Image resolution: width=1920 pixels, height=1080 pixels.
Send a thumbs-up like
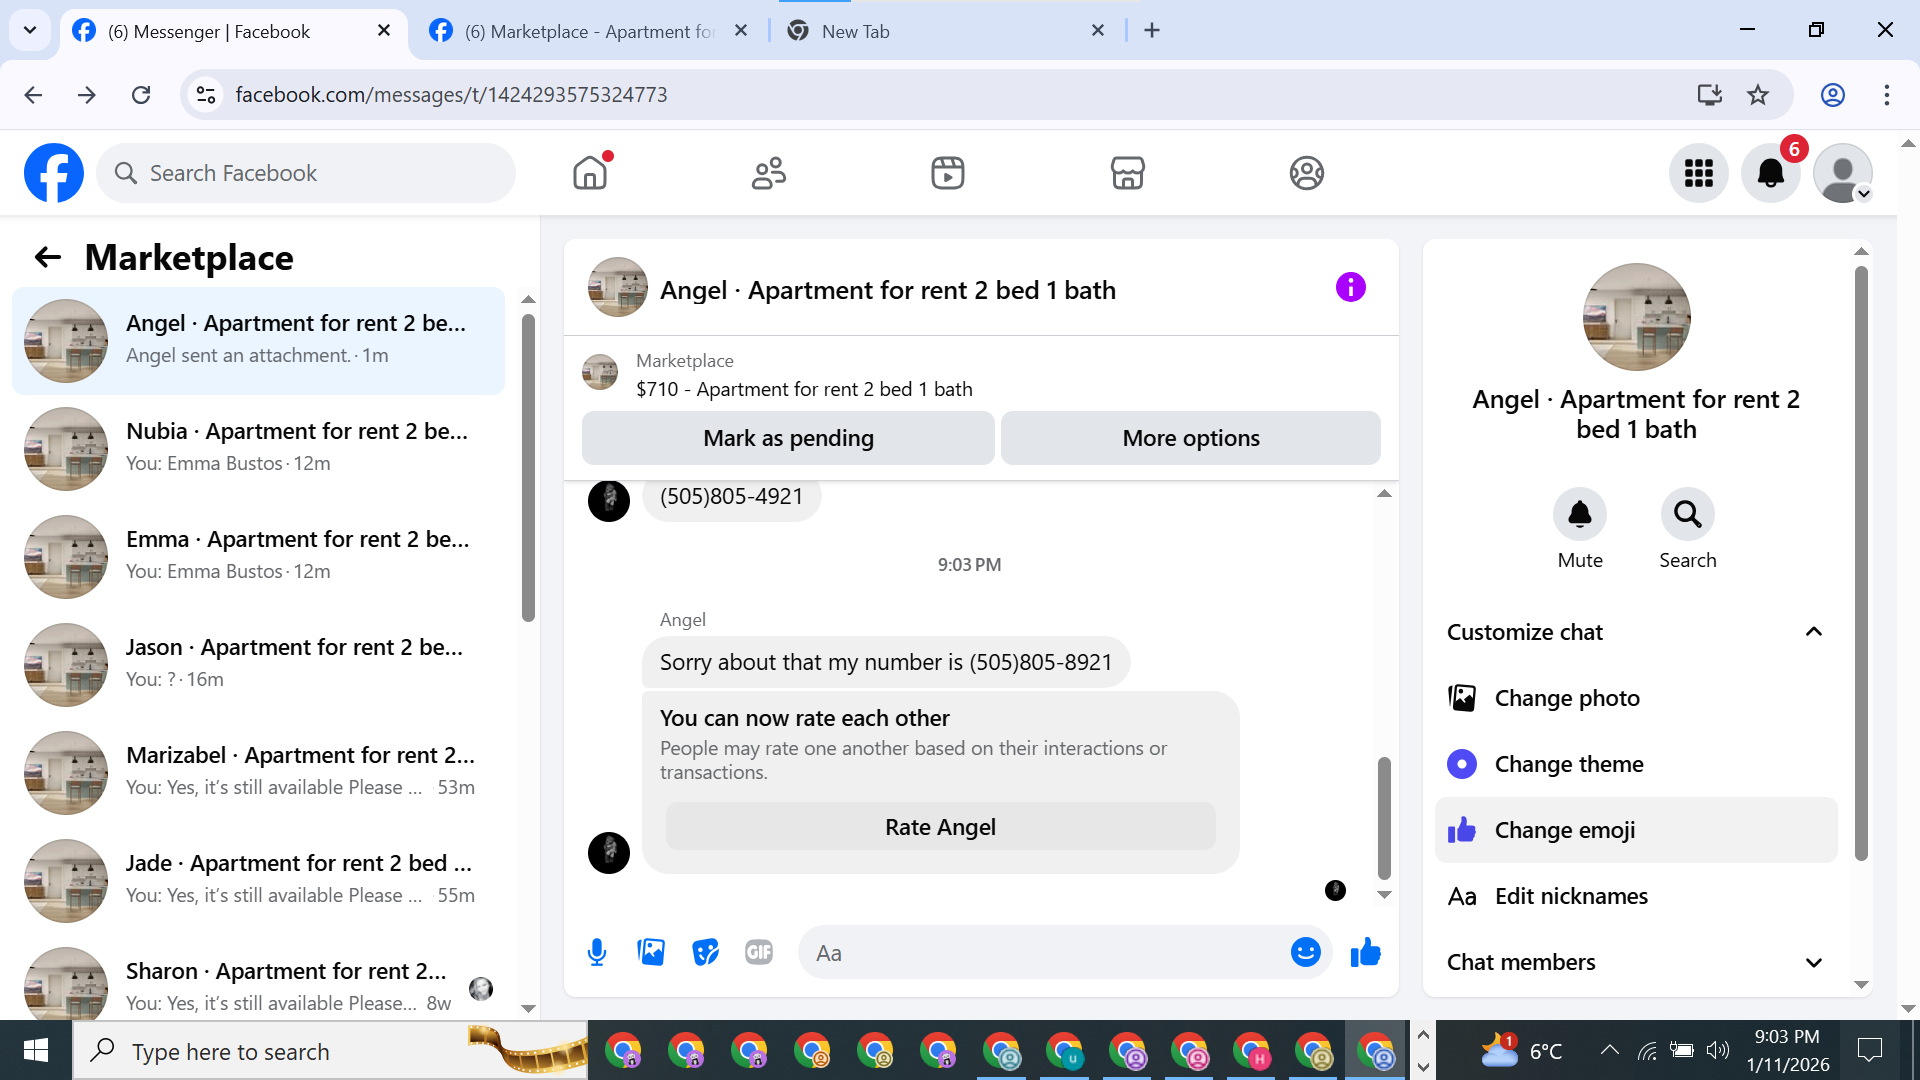[x=1365, y=952]
